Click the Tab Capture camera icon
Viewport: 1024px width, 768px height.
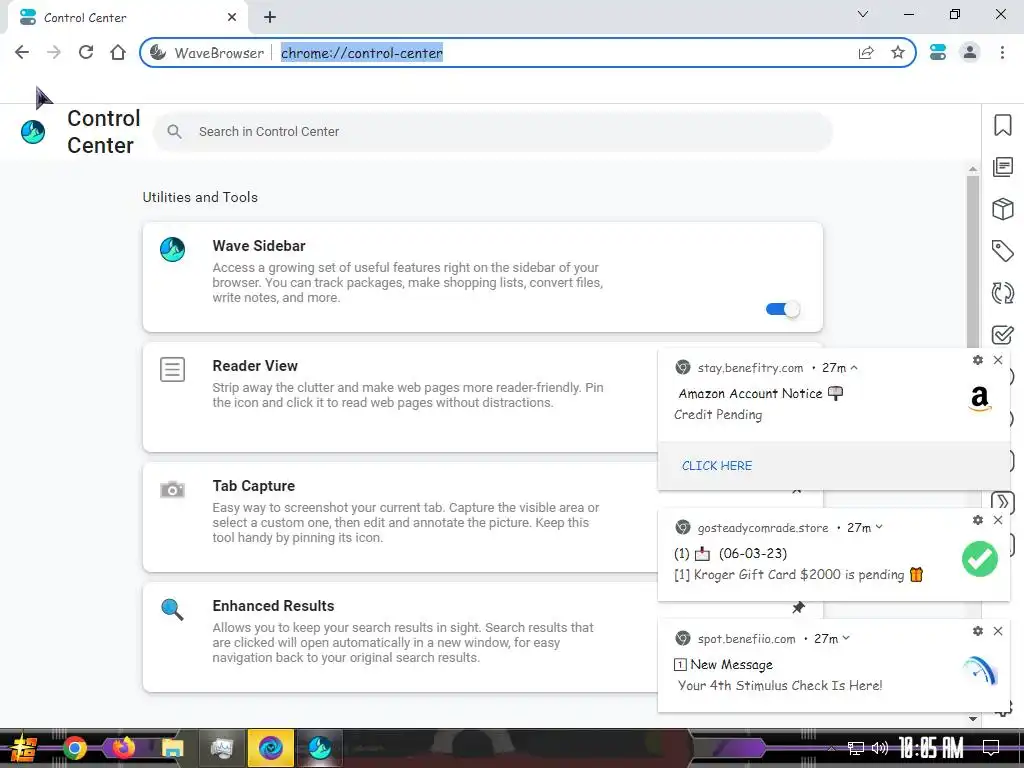pos(172,489)
